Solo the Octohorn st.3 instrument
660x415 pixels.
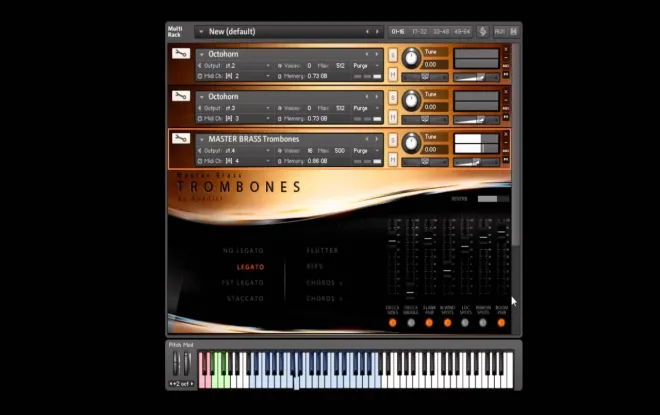(x=392, y=98)
